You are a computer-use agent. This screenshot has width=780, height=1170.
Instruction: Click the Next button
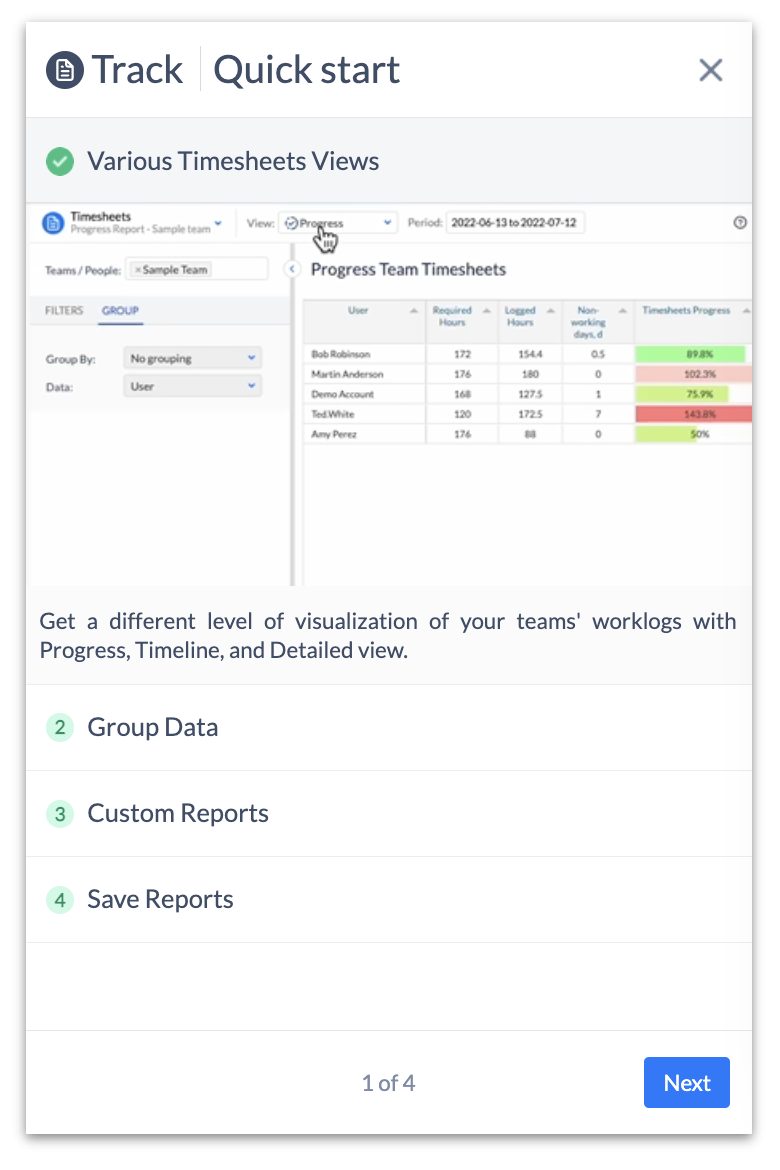tap(686, 1083)
